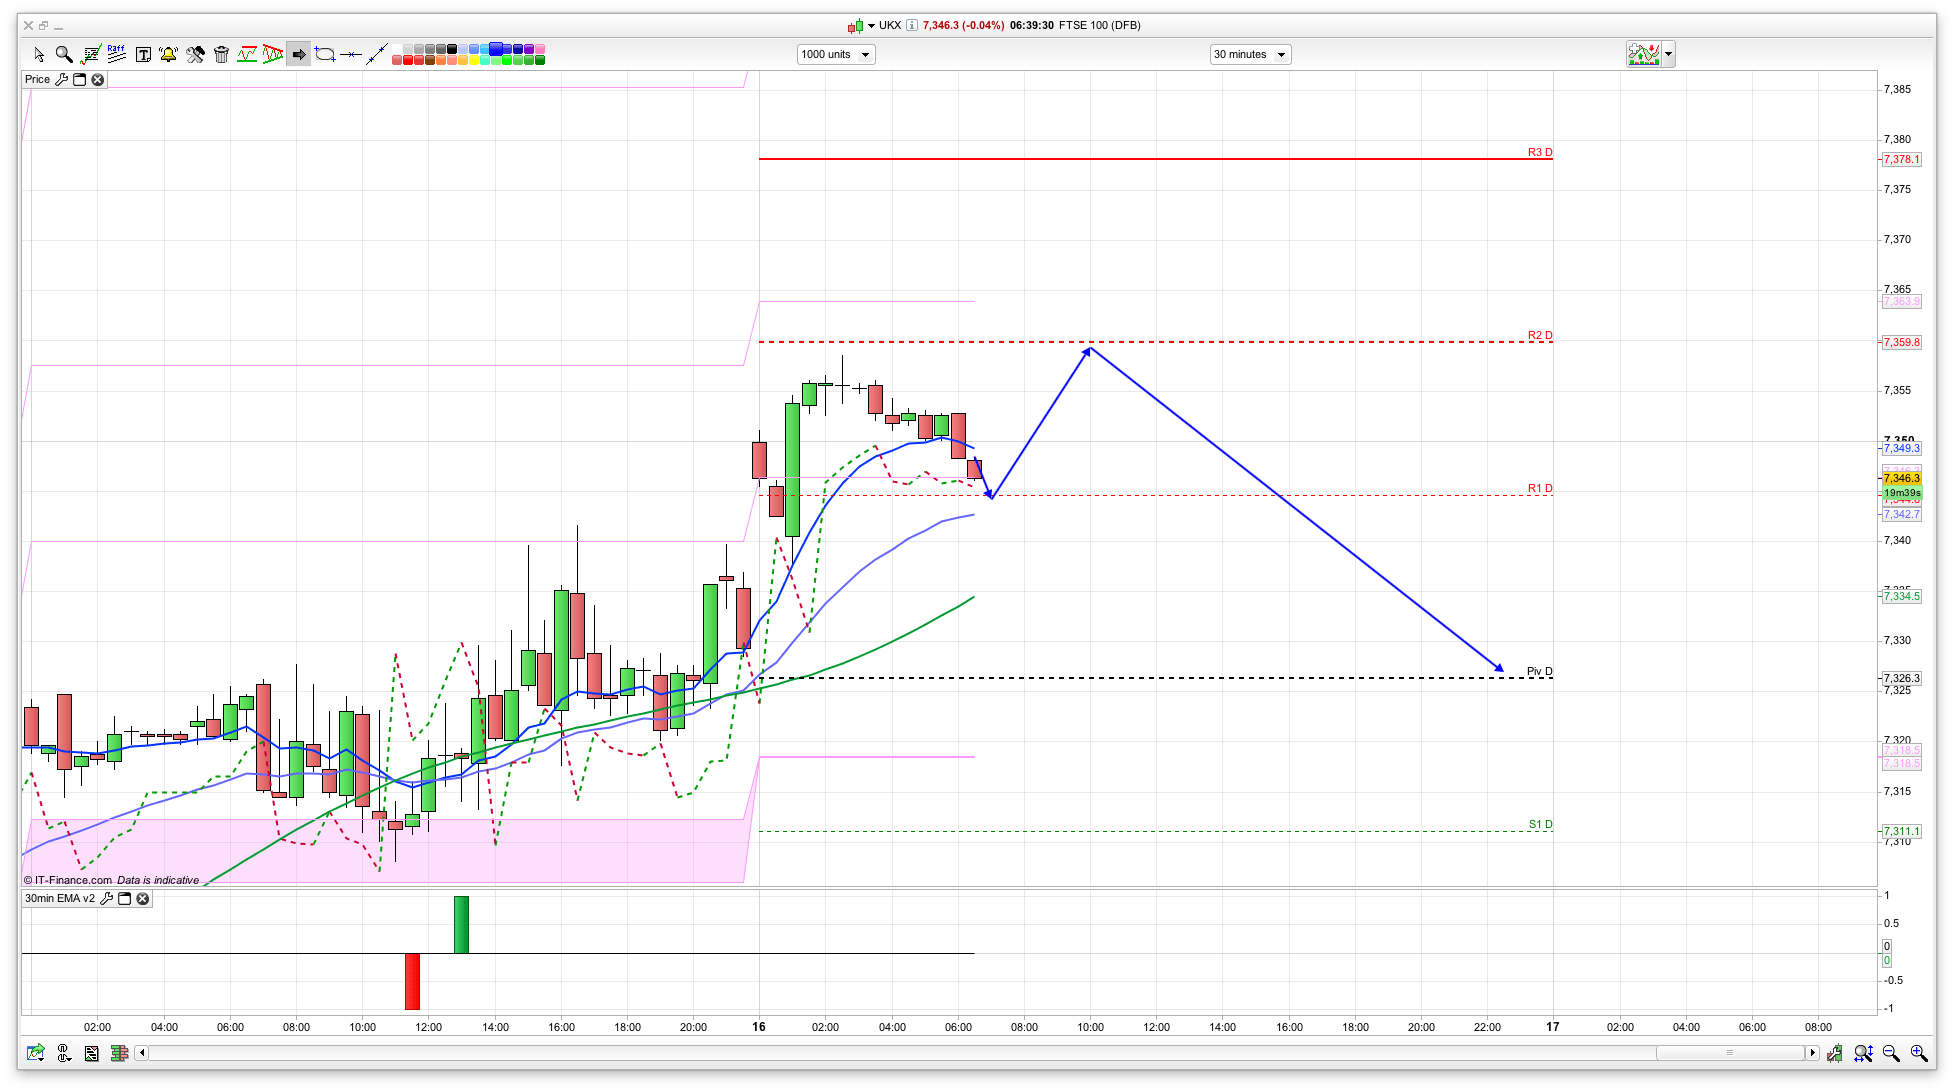Expand the chart template dropdown arrow
Image resolution: width=1954 pixels, height=1091 pixels.
pos(1668,54)
